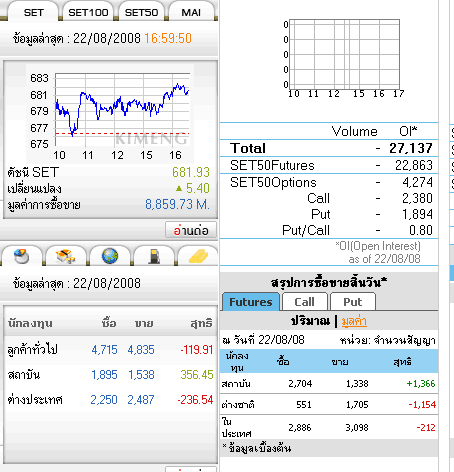Click the orange มูลค่า link
454x472 pixels.
[354, 321]
